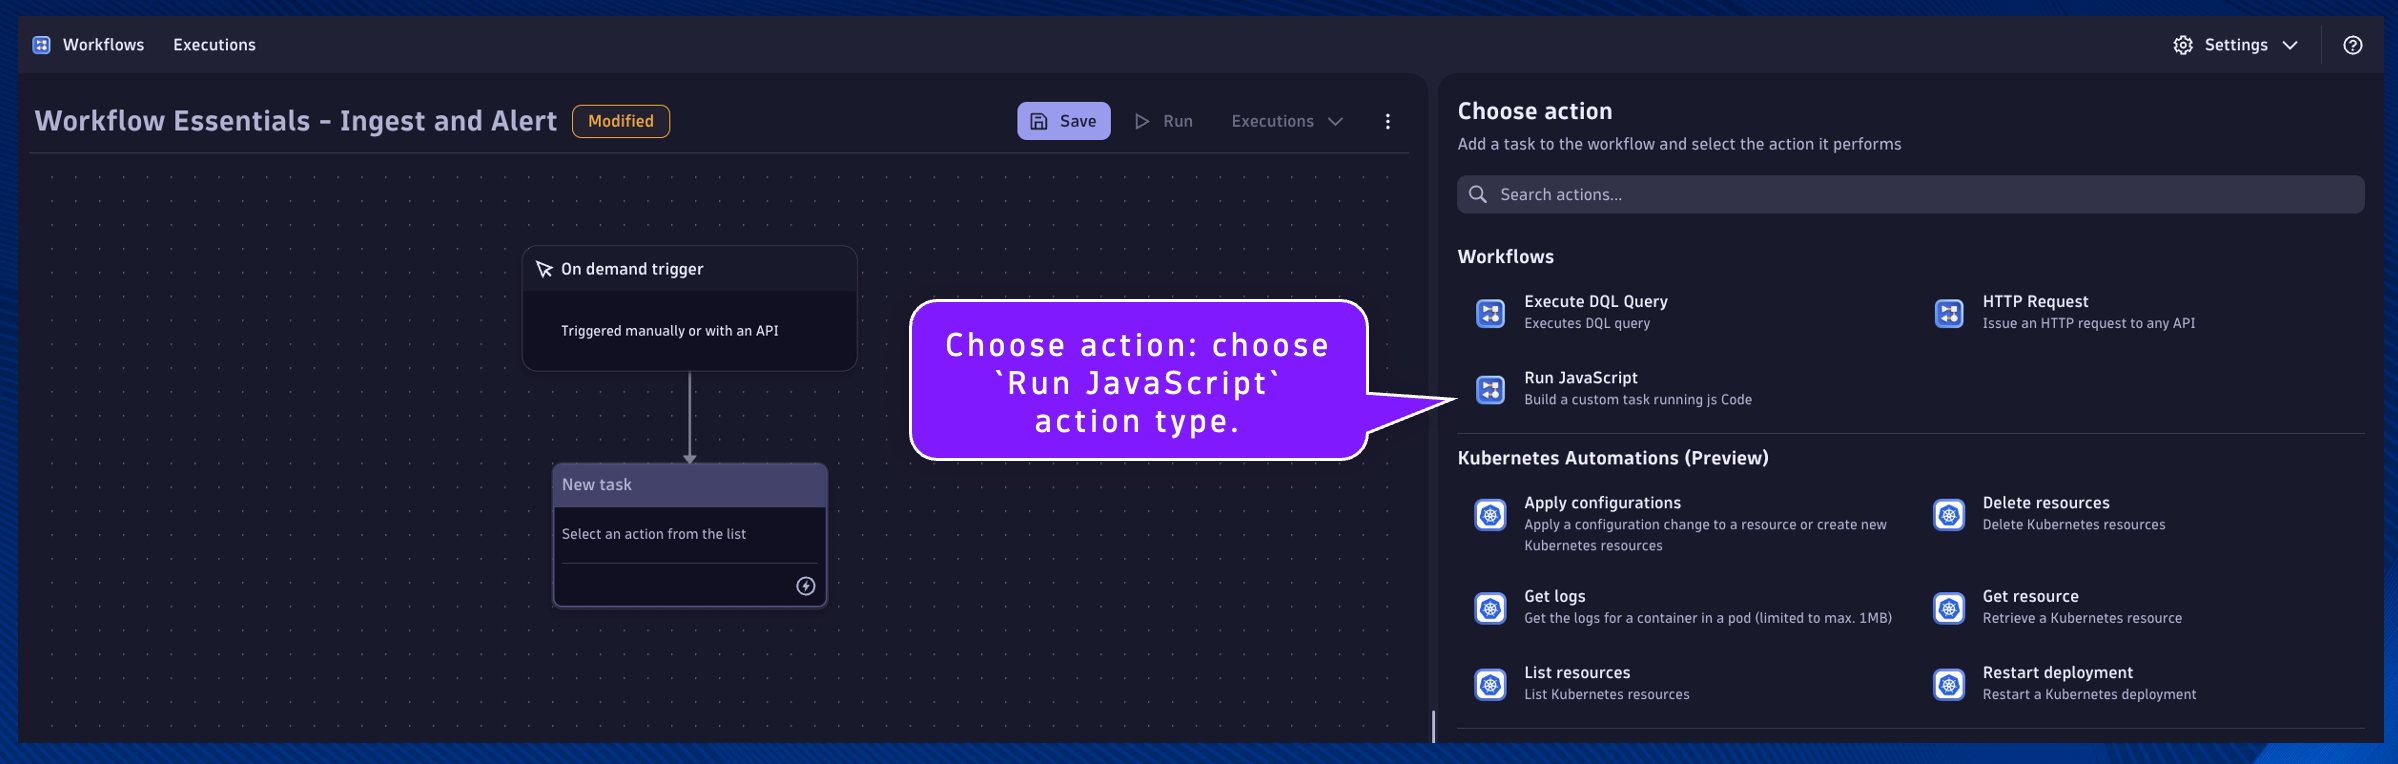Open the help question mark icon
2398x764 pixels.
point(2353,45)
